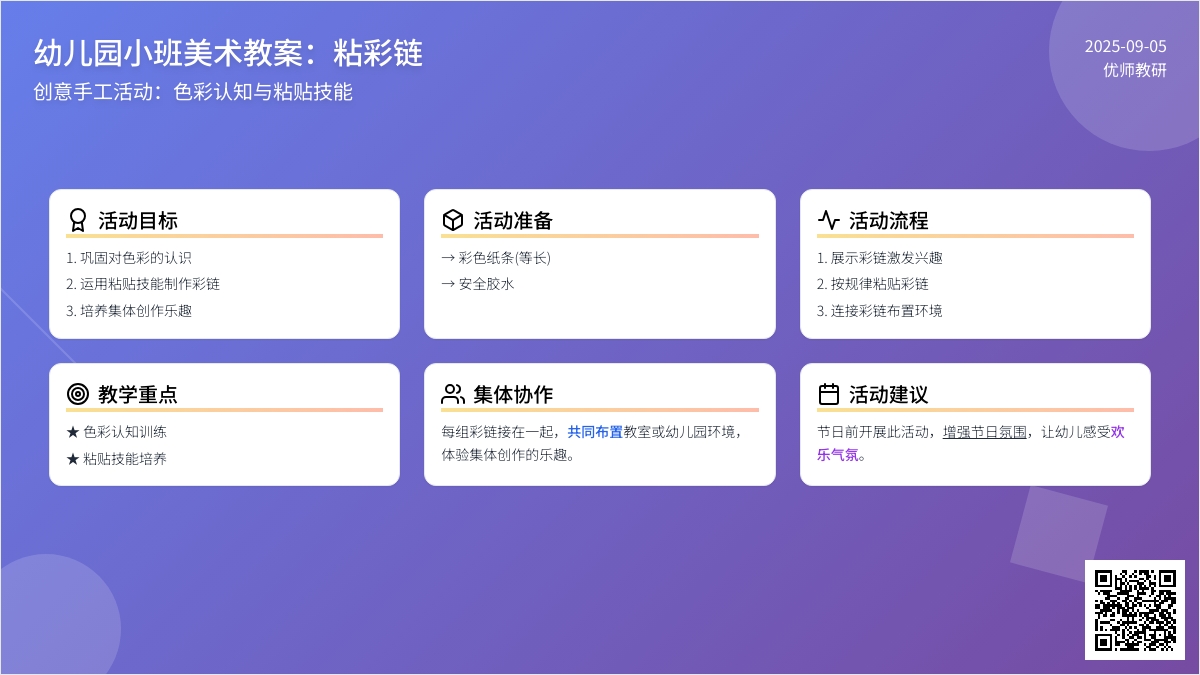
Task: Click the award icon beside 活动目标
Action: click(78, 220)
